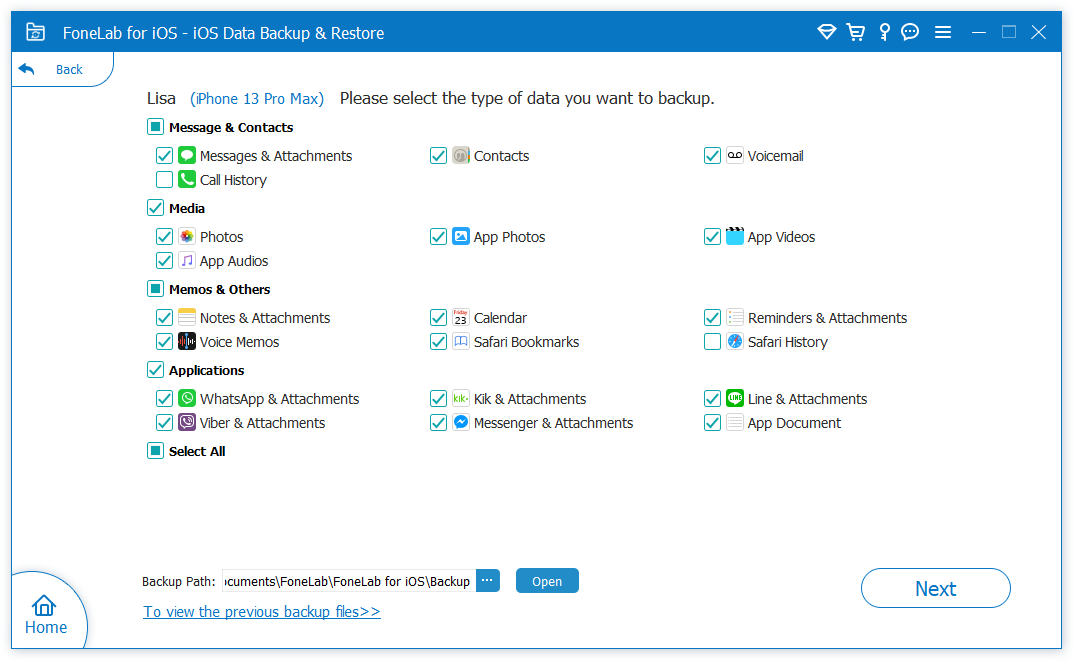Viewport: 1075px width, 662px height.
Task: Uncheck the Voicemail checkbox
Action: [712, 156]
